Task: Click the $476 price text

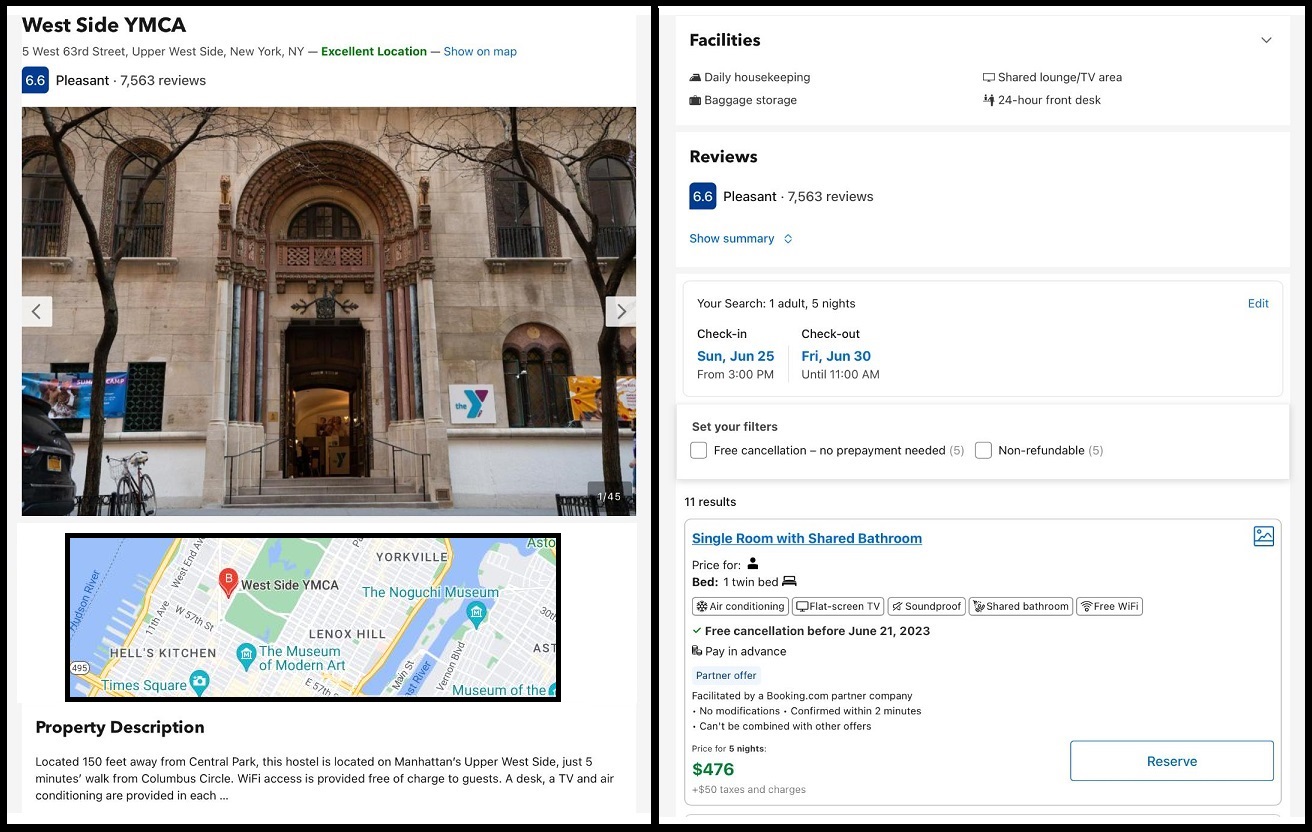Action: [713, 769]
